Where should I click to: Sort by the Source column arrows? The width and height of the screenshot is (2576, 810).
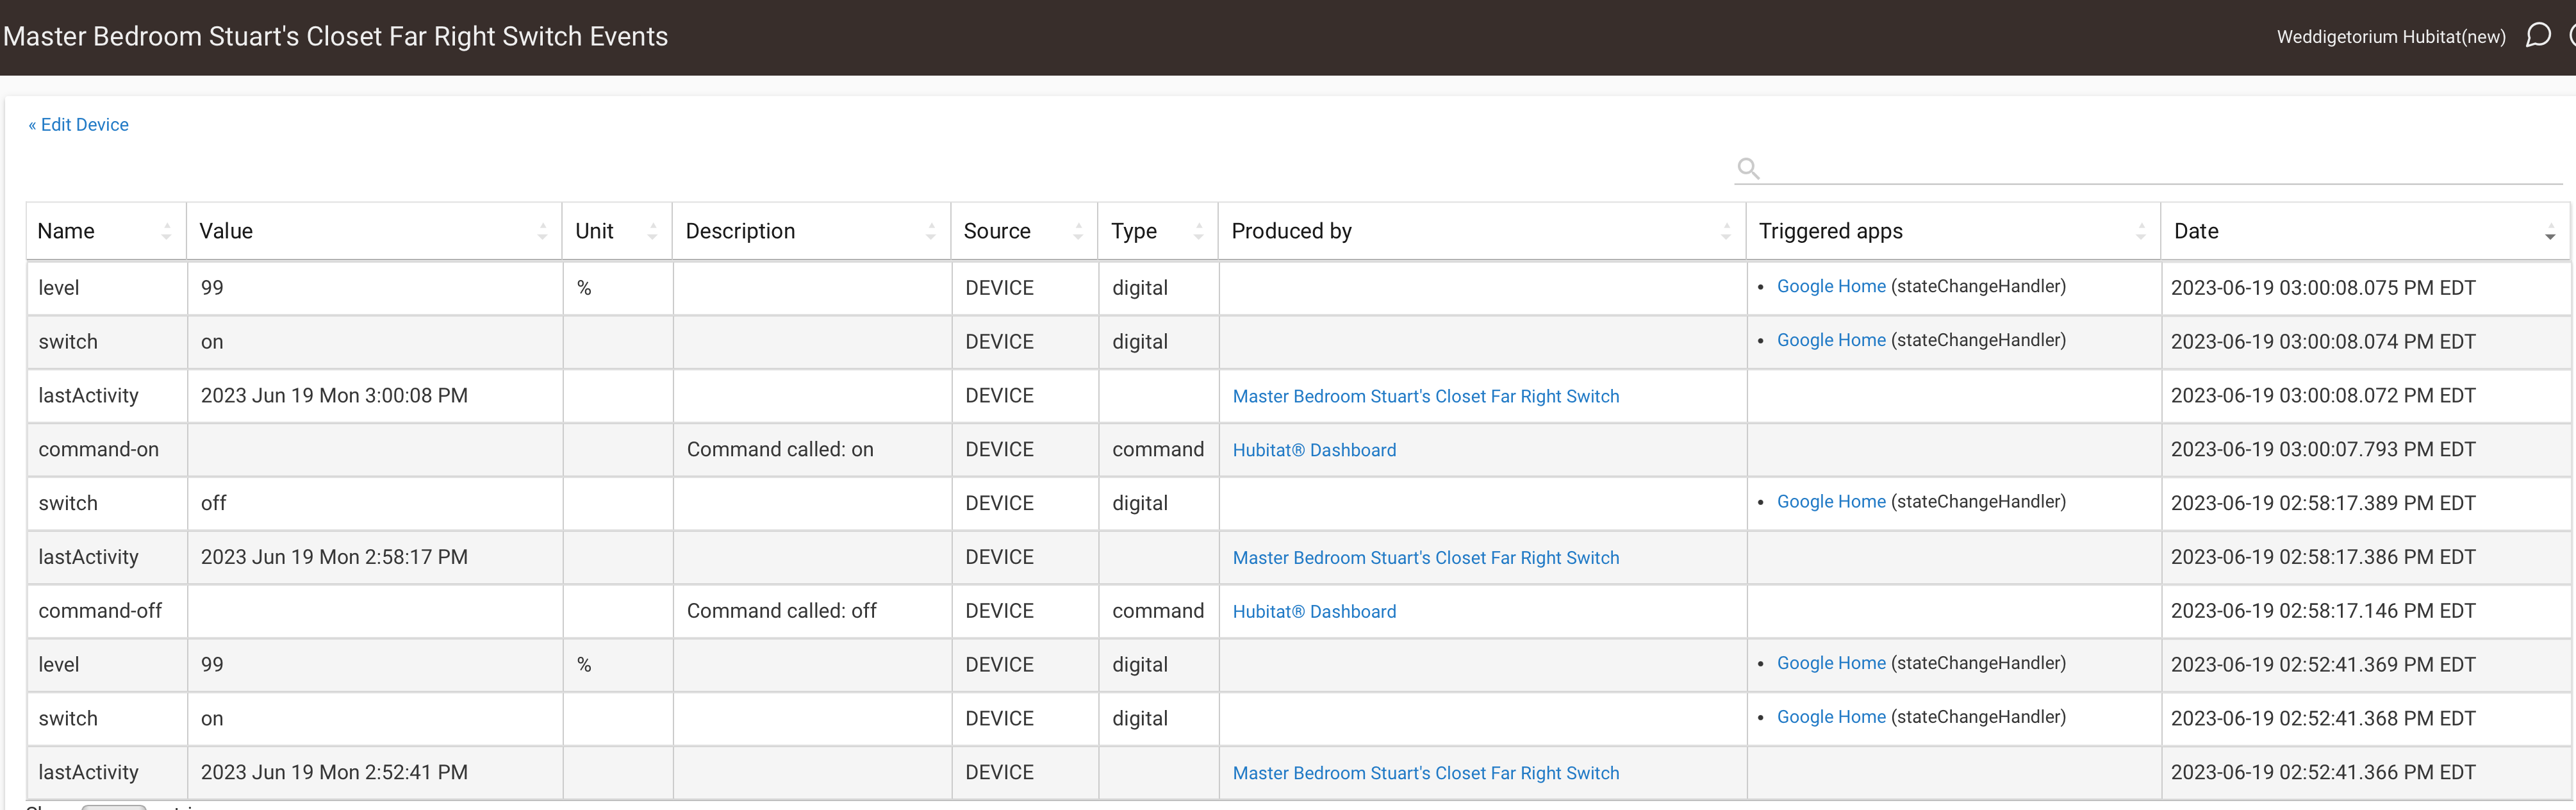pyautogui.click(x=1078, y=231)
